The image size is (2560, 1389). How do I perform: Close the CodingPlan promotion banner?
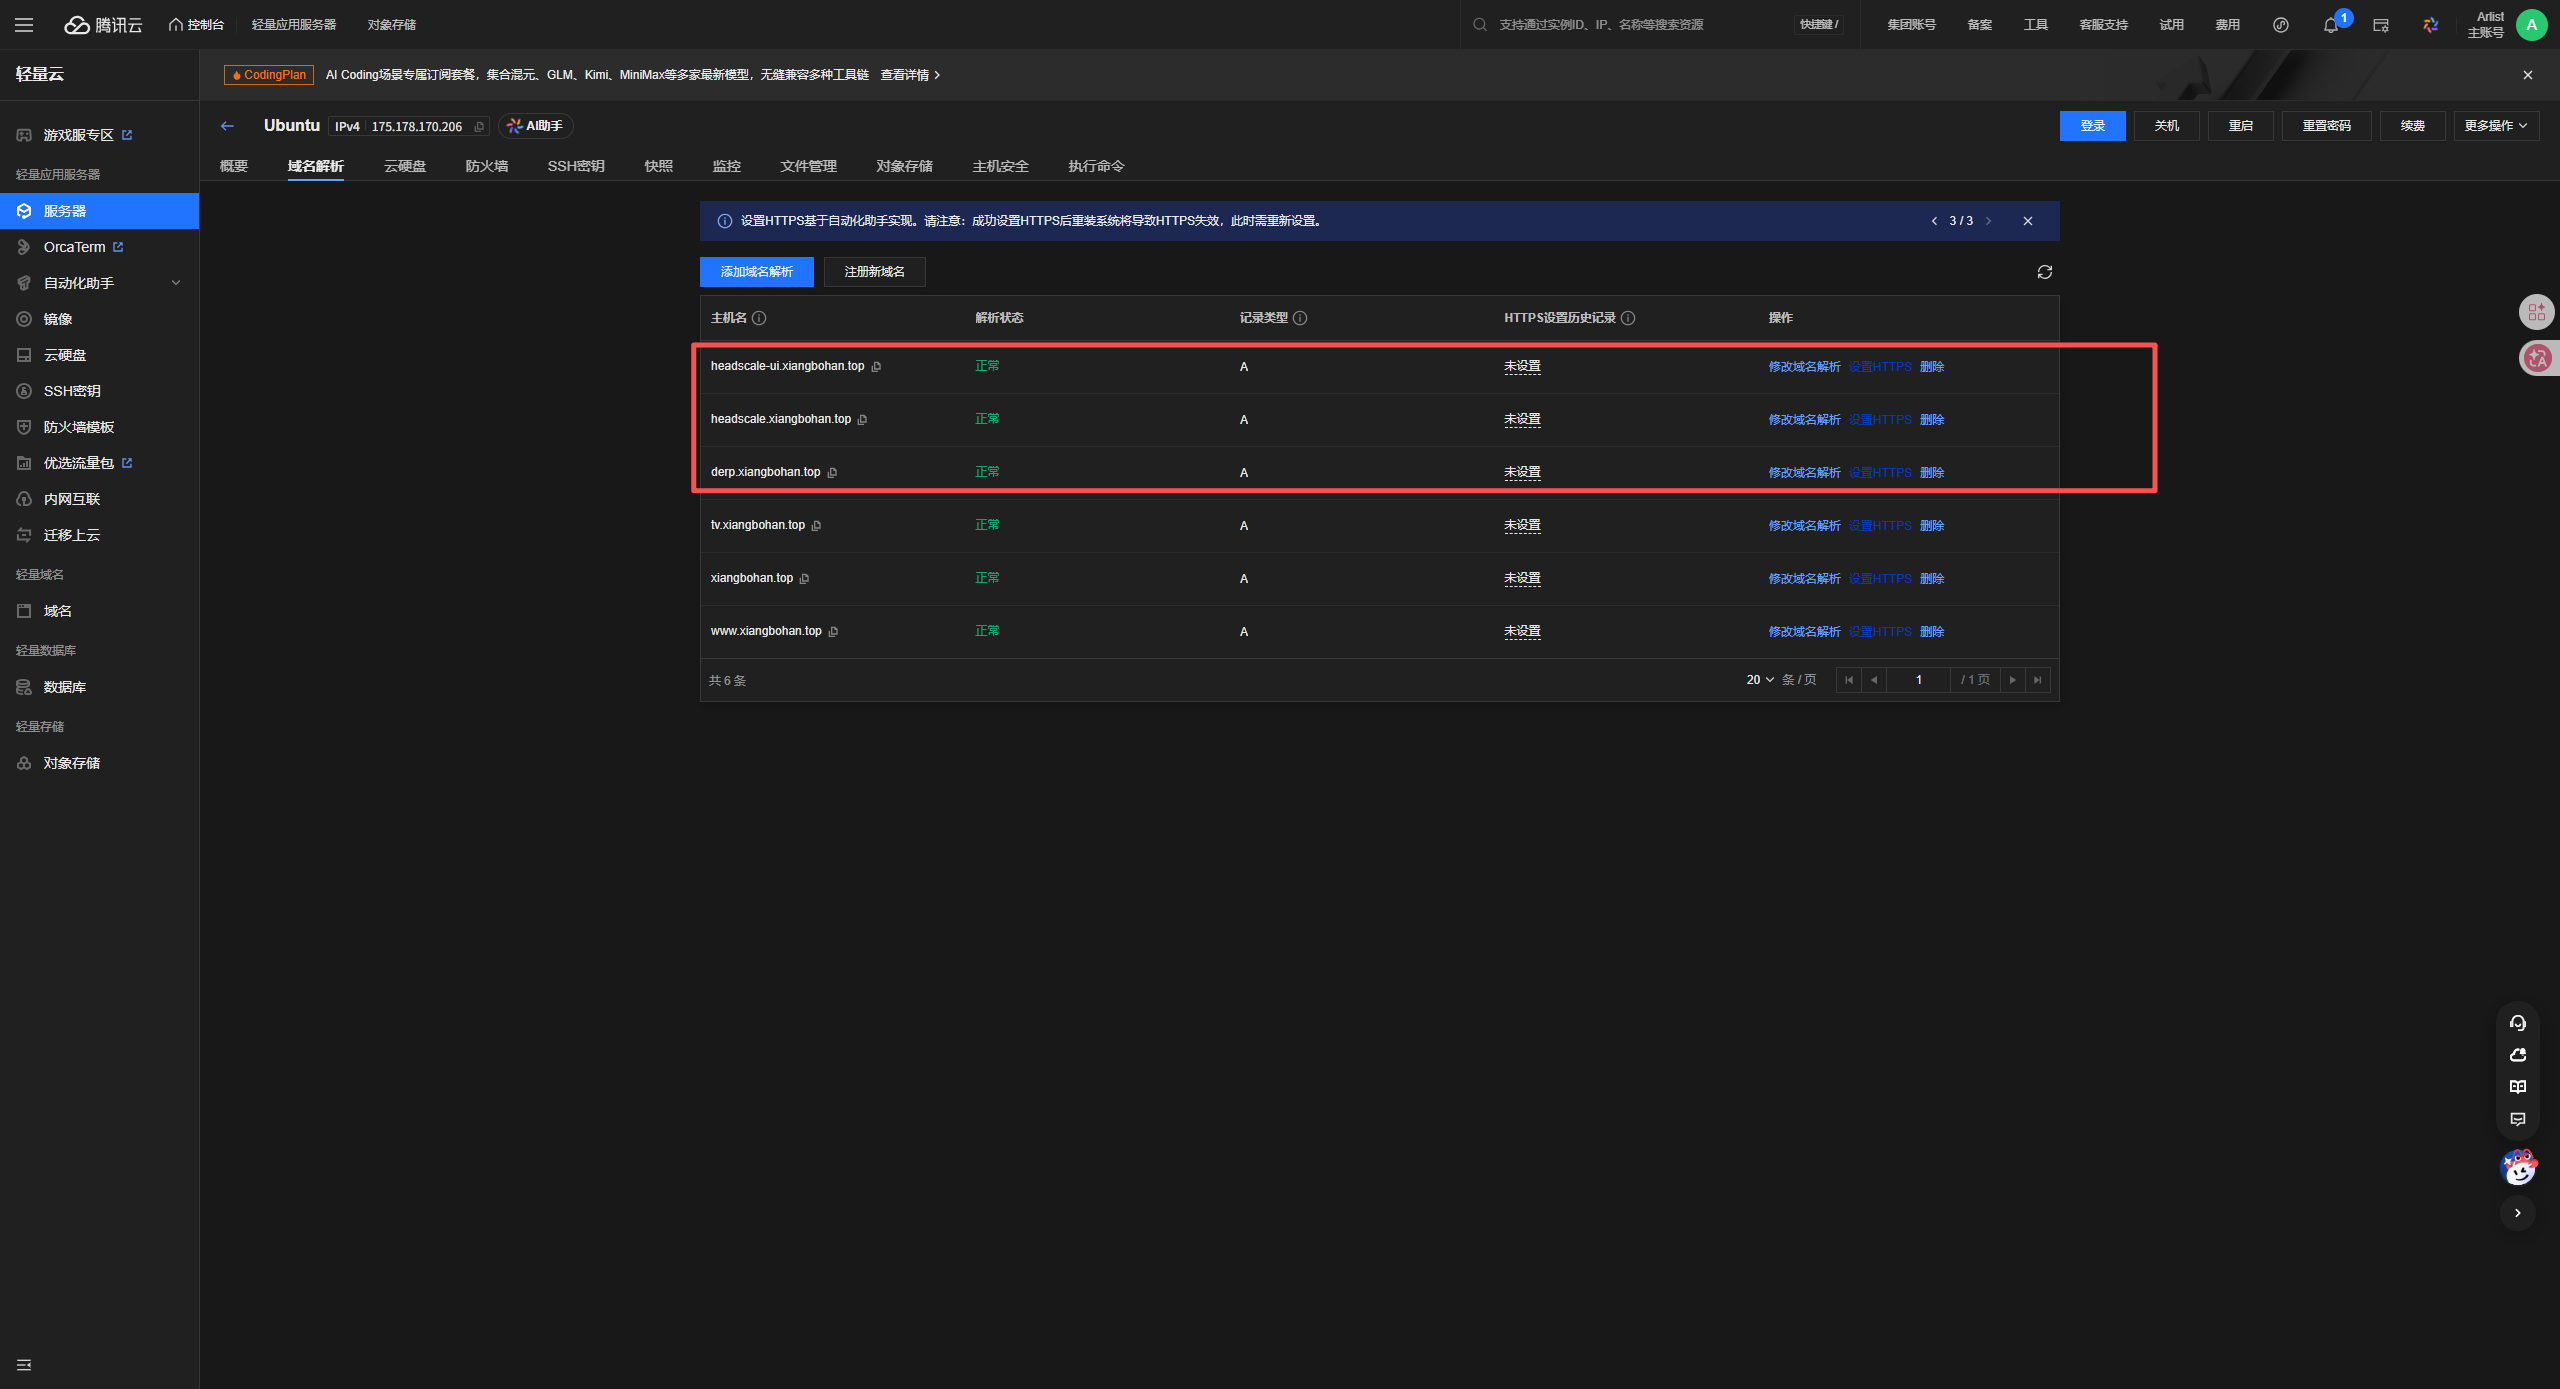pos(2527,75)
